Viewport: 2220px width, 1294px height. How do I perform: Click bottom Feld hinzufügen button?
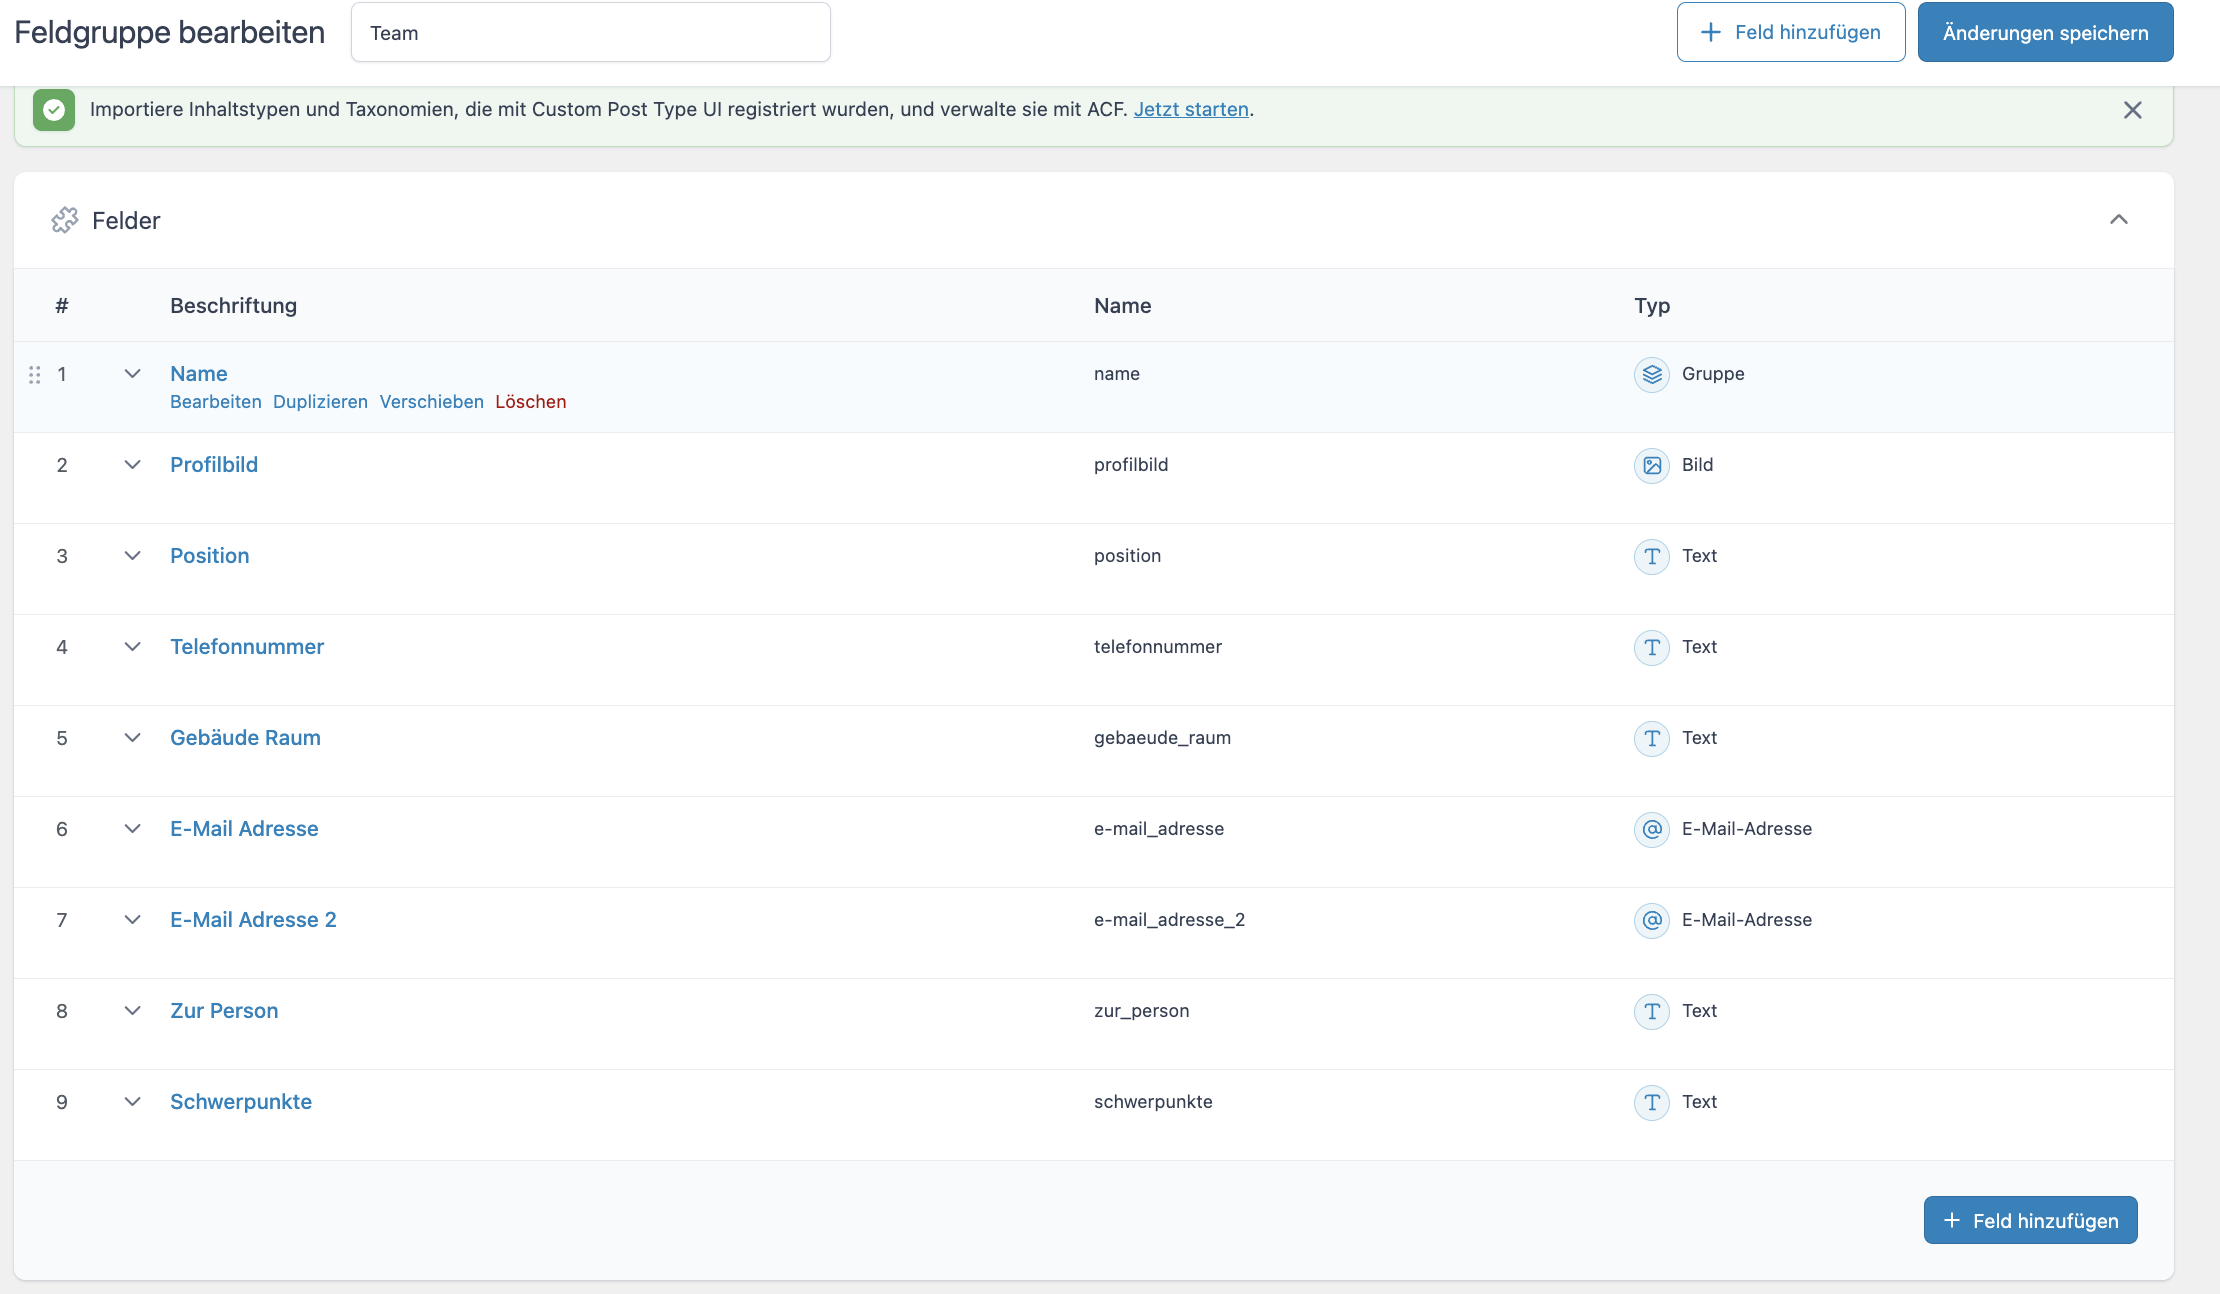2030,1220
